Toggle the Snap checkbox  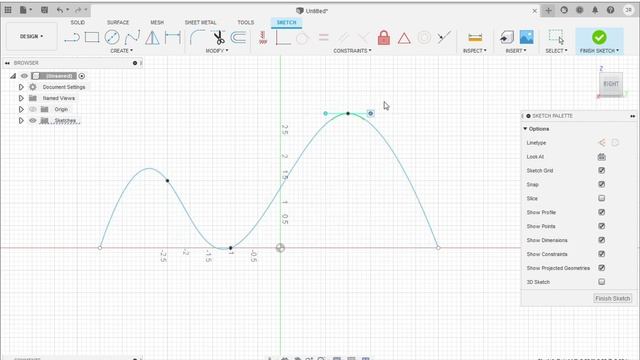click(602, 184)
